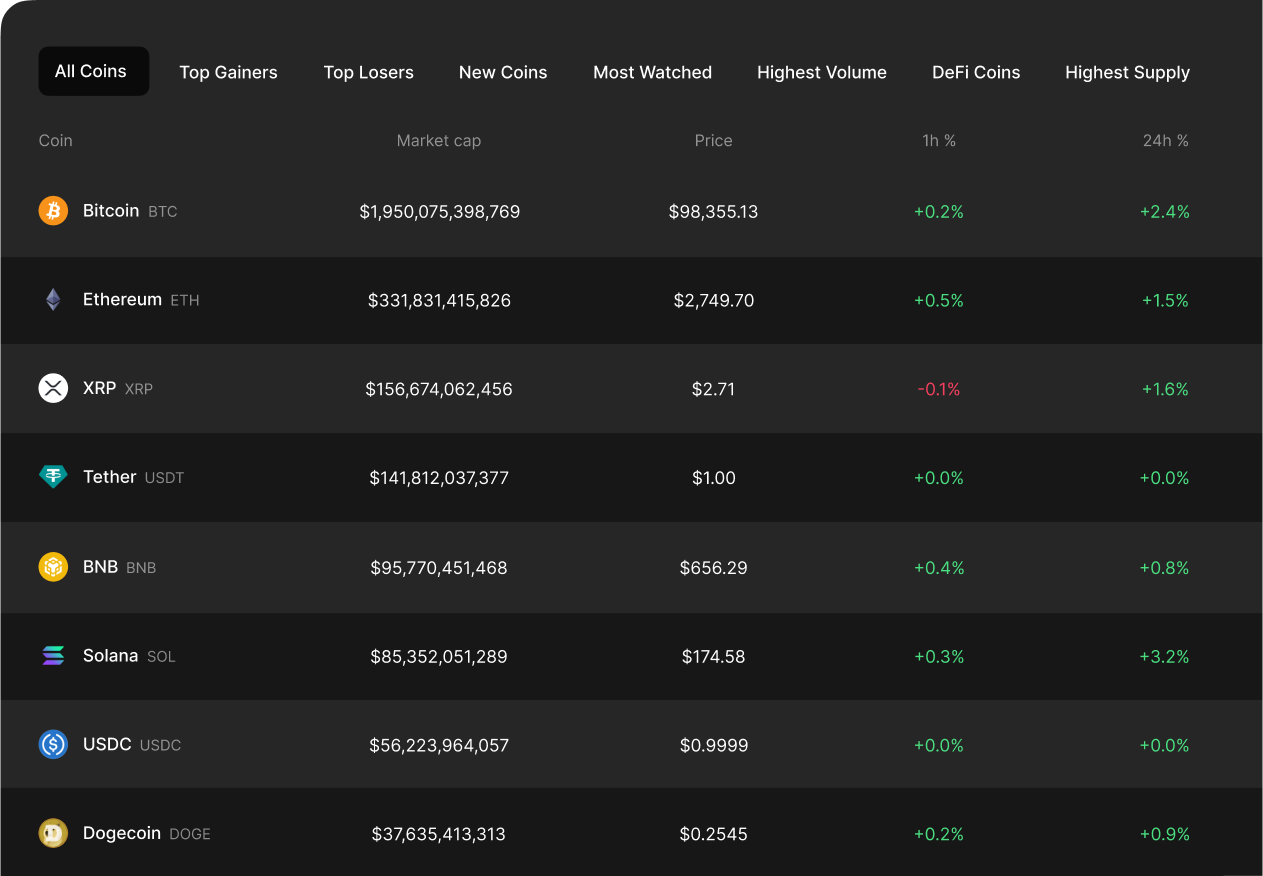
Task: Open the XRP coin name link
Action: point(100,388)
